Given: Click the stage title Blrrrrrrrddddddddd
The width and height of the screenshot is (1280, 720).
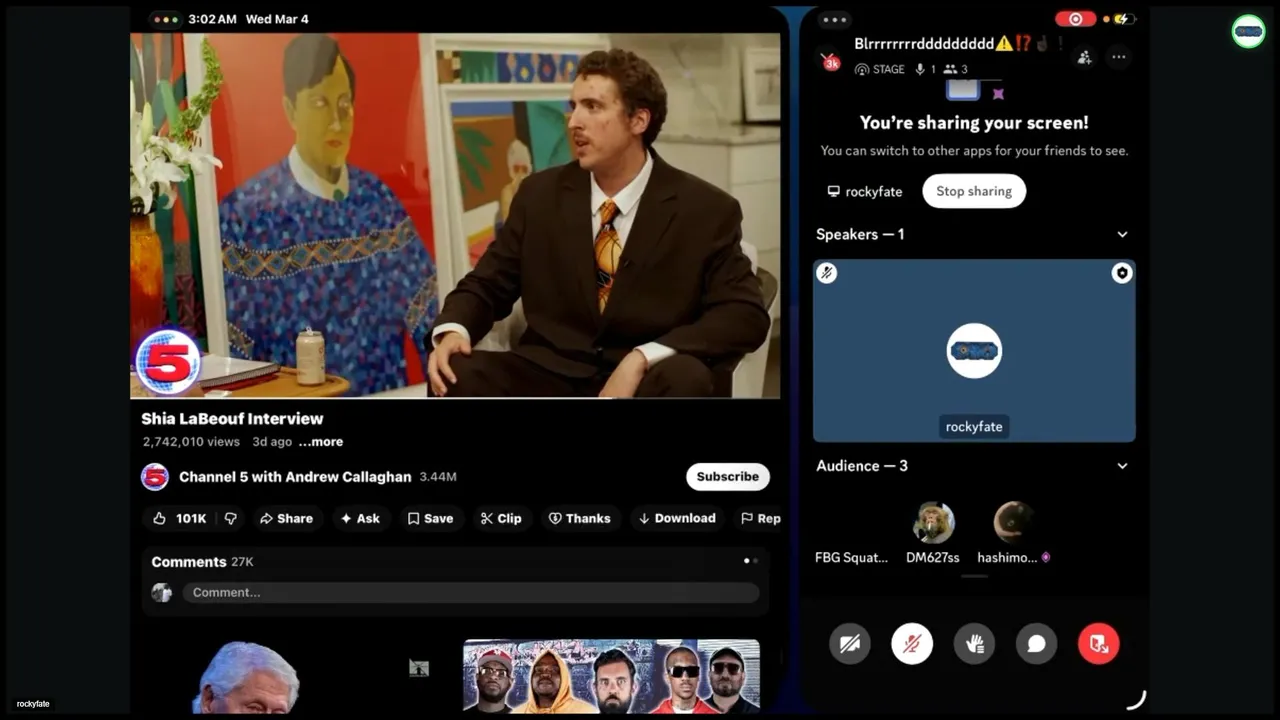Looking at the screenshot, I should pyautogui.click(x=924, y=43).
